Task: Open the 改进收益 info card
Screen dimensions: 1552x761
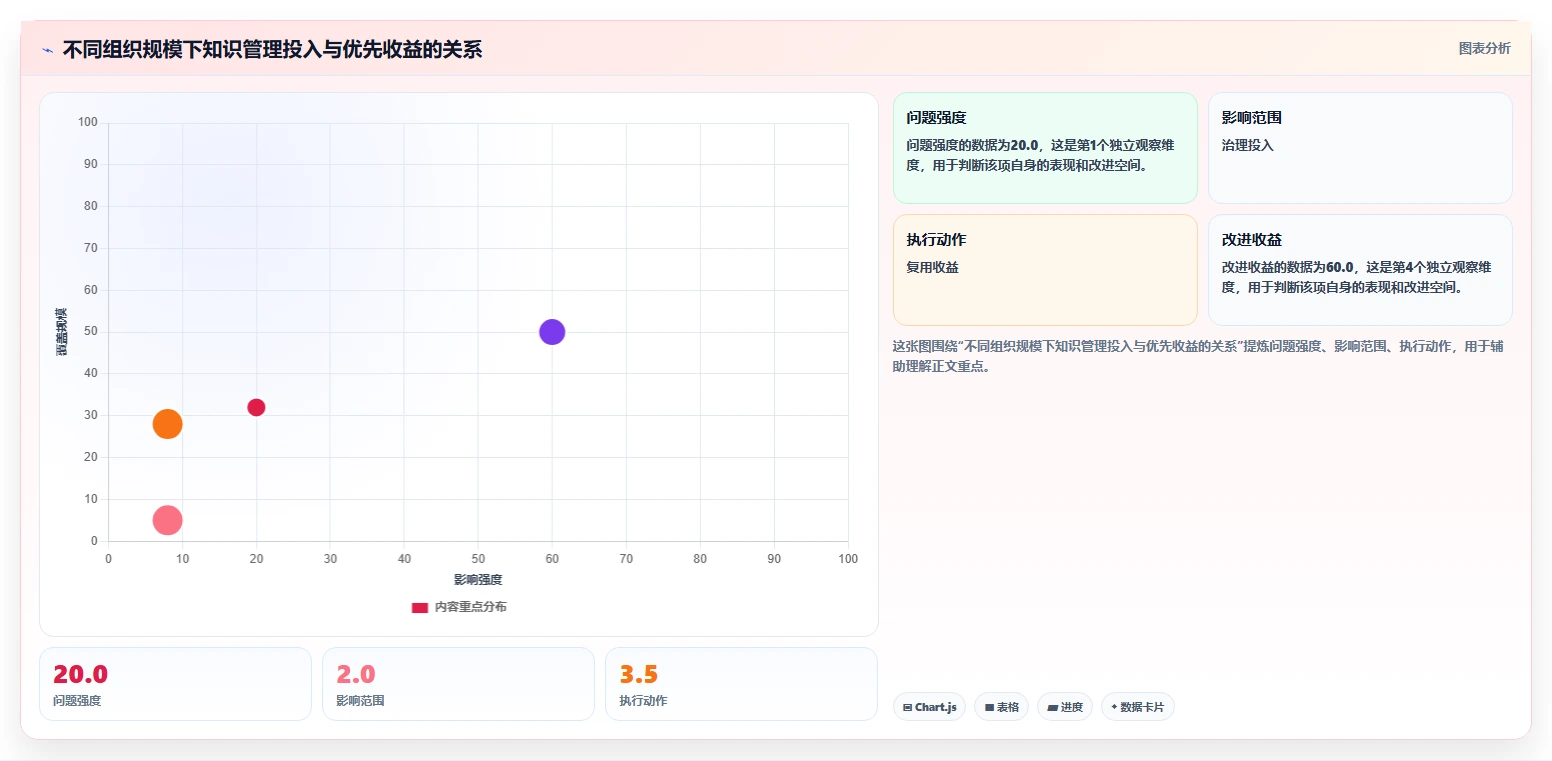Action: [x=1360, y=270]
